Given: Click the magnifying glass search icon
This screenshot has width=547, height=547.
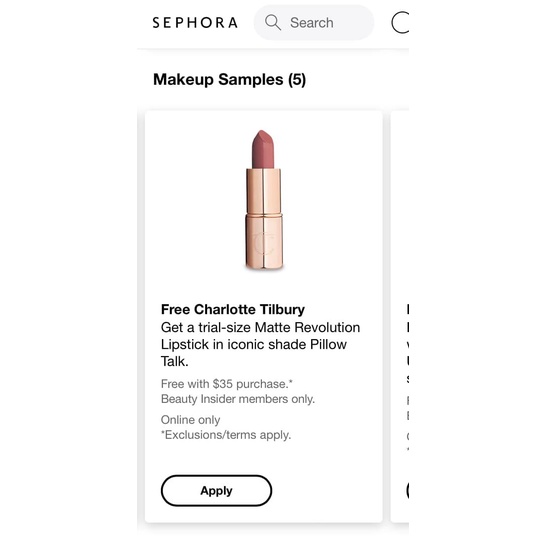Looking at the screenshot, I should [272, 23].
